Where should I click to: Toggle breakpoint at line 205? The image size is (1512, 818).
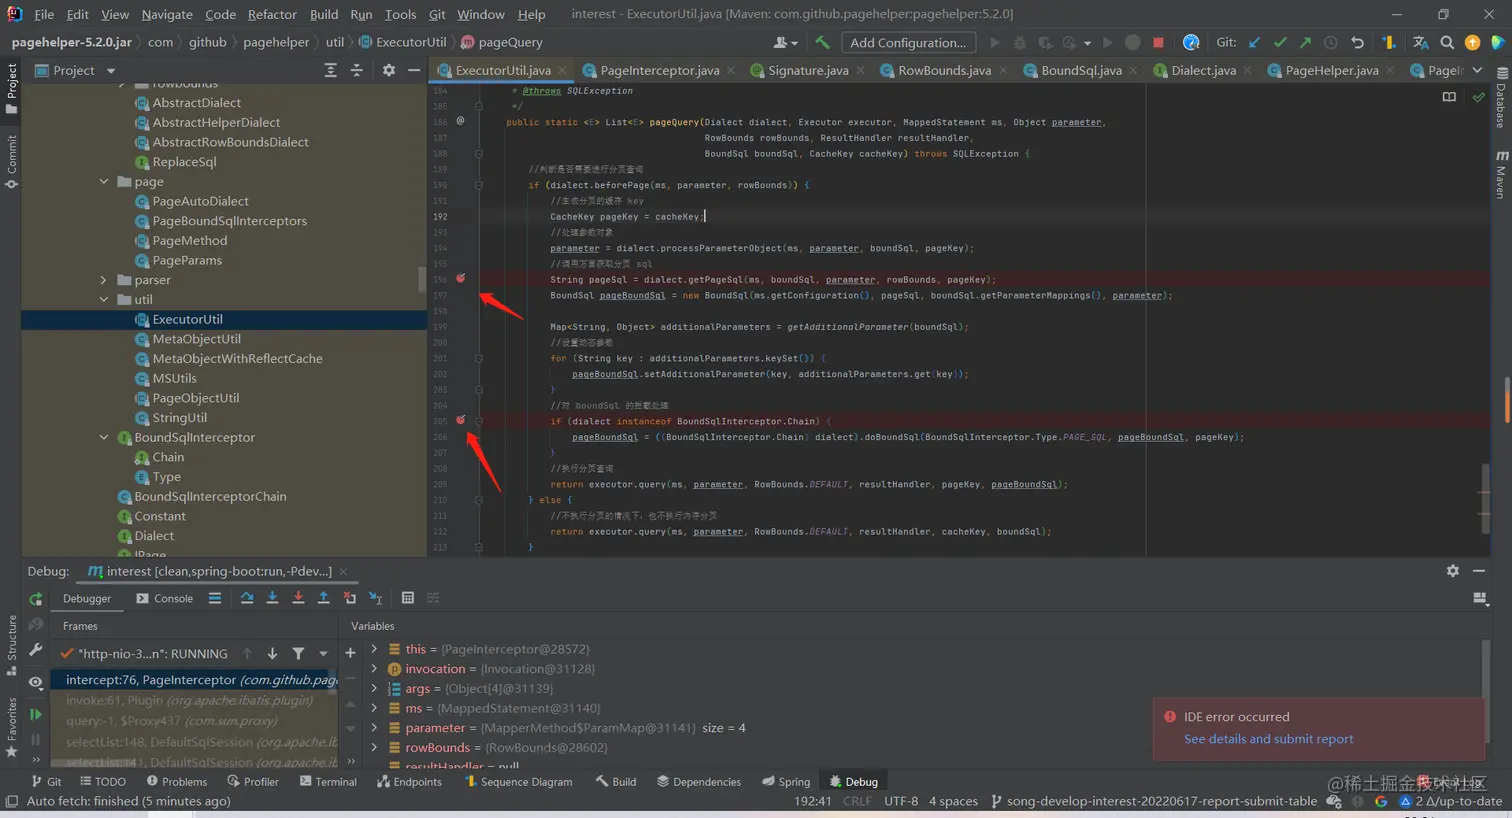point(461,420)
